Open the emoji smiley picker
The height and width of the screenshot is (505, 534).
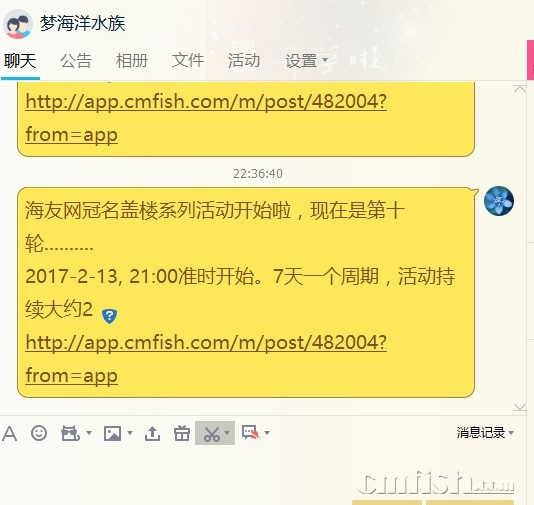39,433
